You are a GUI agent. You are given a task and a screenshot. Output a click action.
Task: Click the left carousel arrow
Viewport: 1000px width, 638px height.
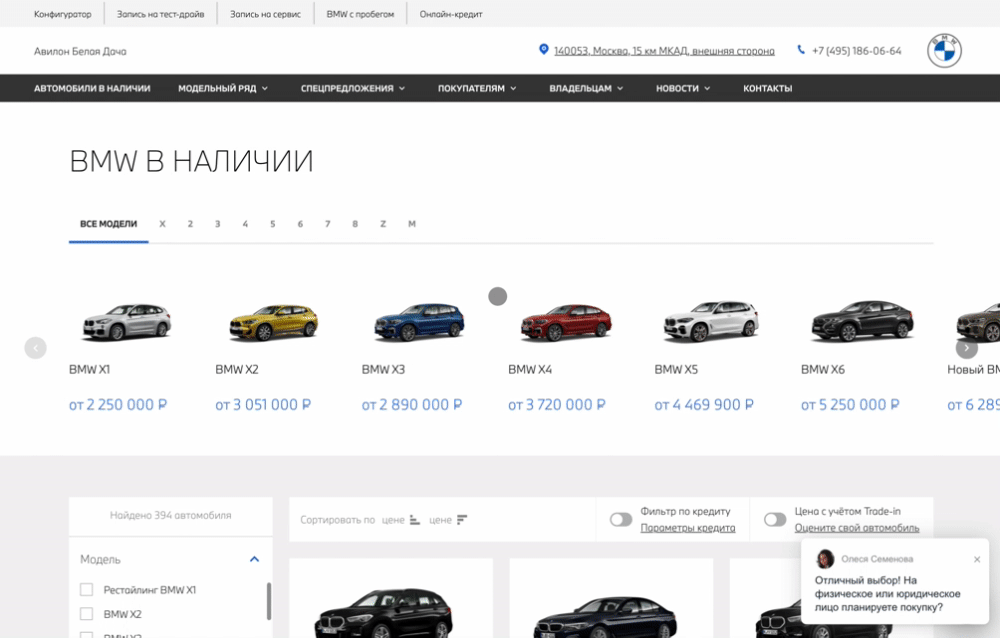coord(35,348)
